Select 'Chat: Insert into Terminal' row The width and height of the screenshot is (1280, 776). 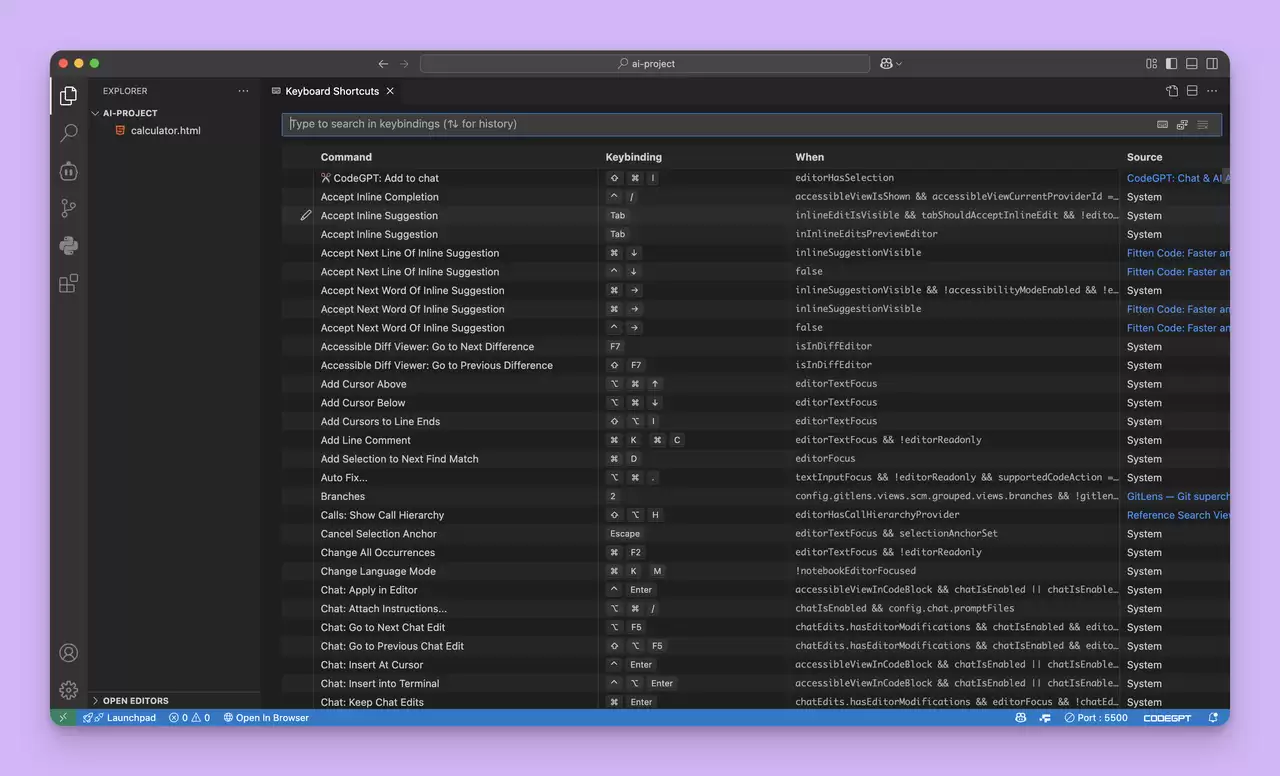pos(755,683)
